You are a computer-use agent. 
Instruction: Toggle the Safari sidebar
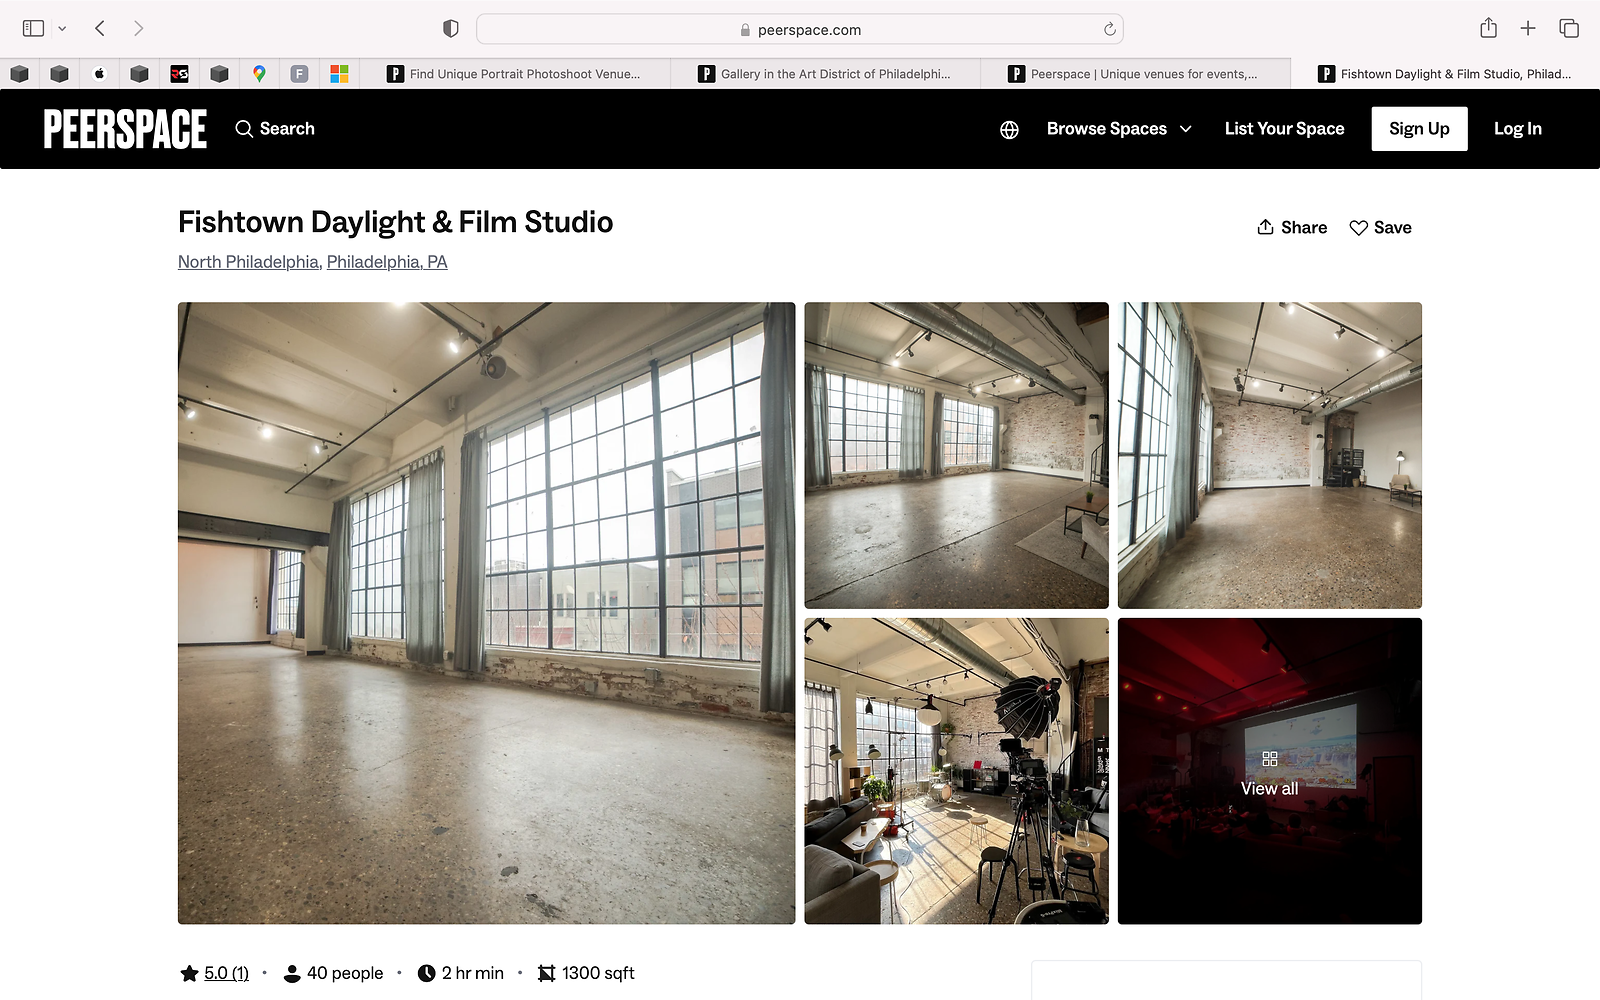click(33, 28)
